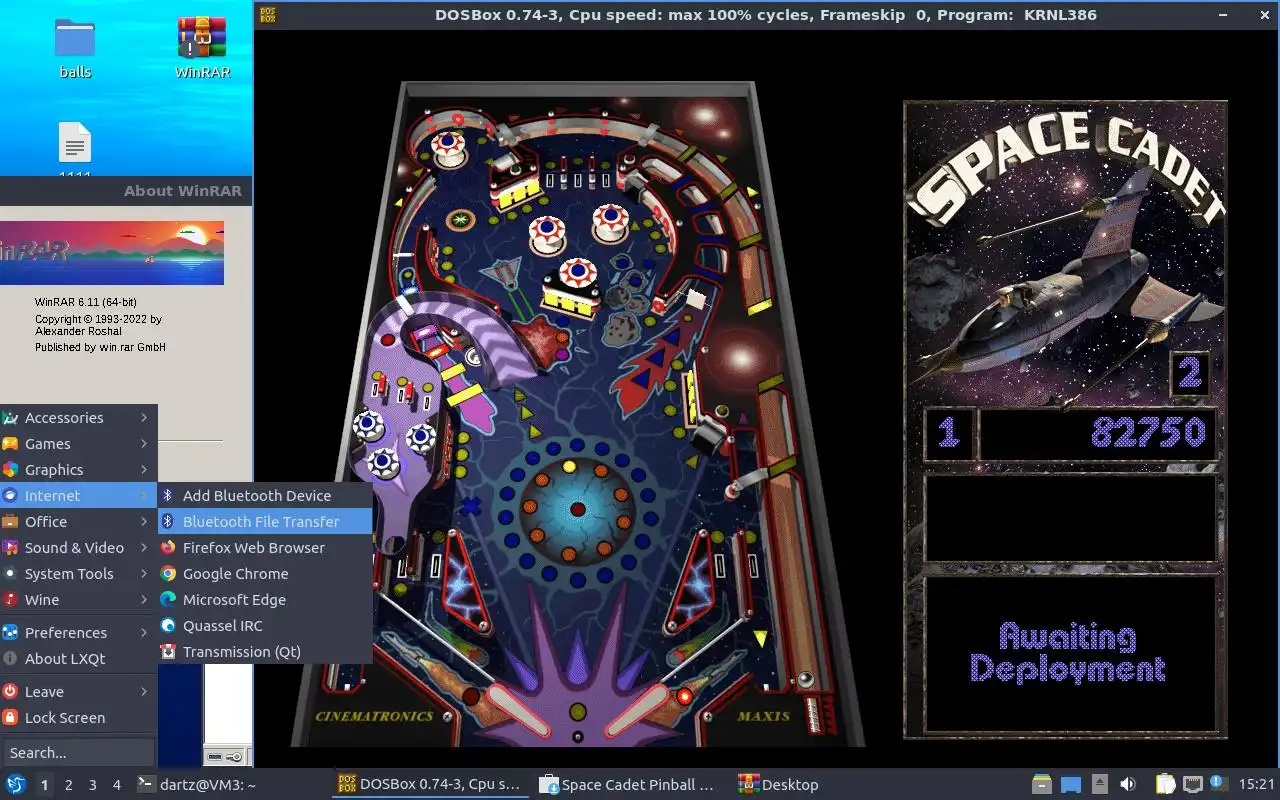Click the Transmission (Qt) icon

click(168, 652)
